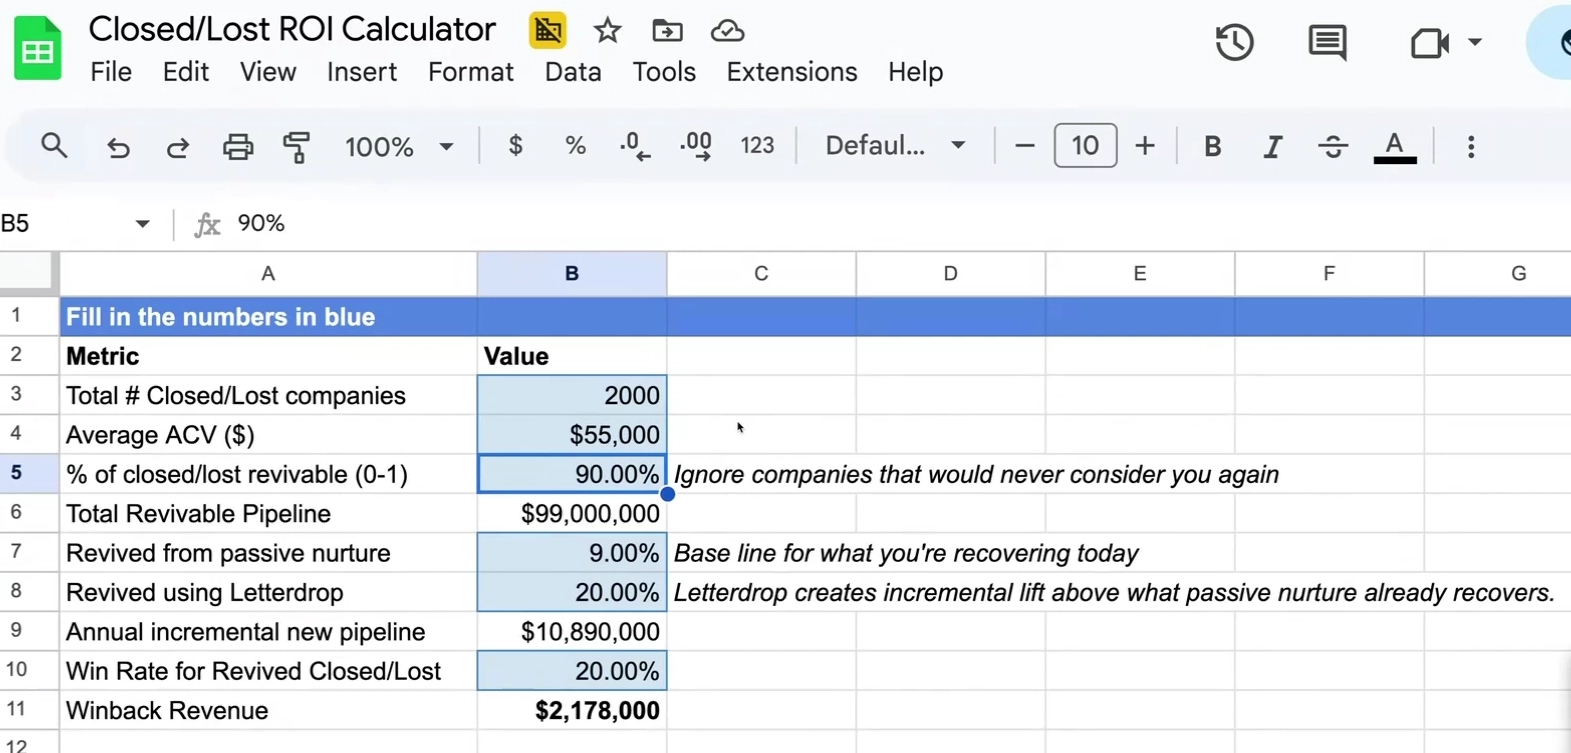The height and width of the screenshot is (753, 1571).
Task: Activate the paint format tool
Action: tap(297, 147)
